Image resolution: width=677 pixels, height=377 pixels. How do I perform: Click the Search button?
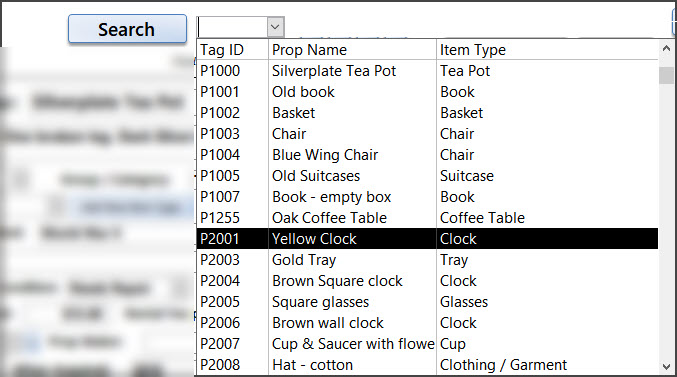point(127,29)
